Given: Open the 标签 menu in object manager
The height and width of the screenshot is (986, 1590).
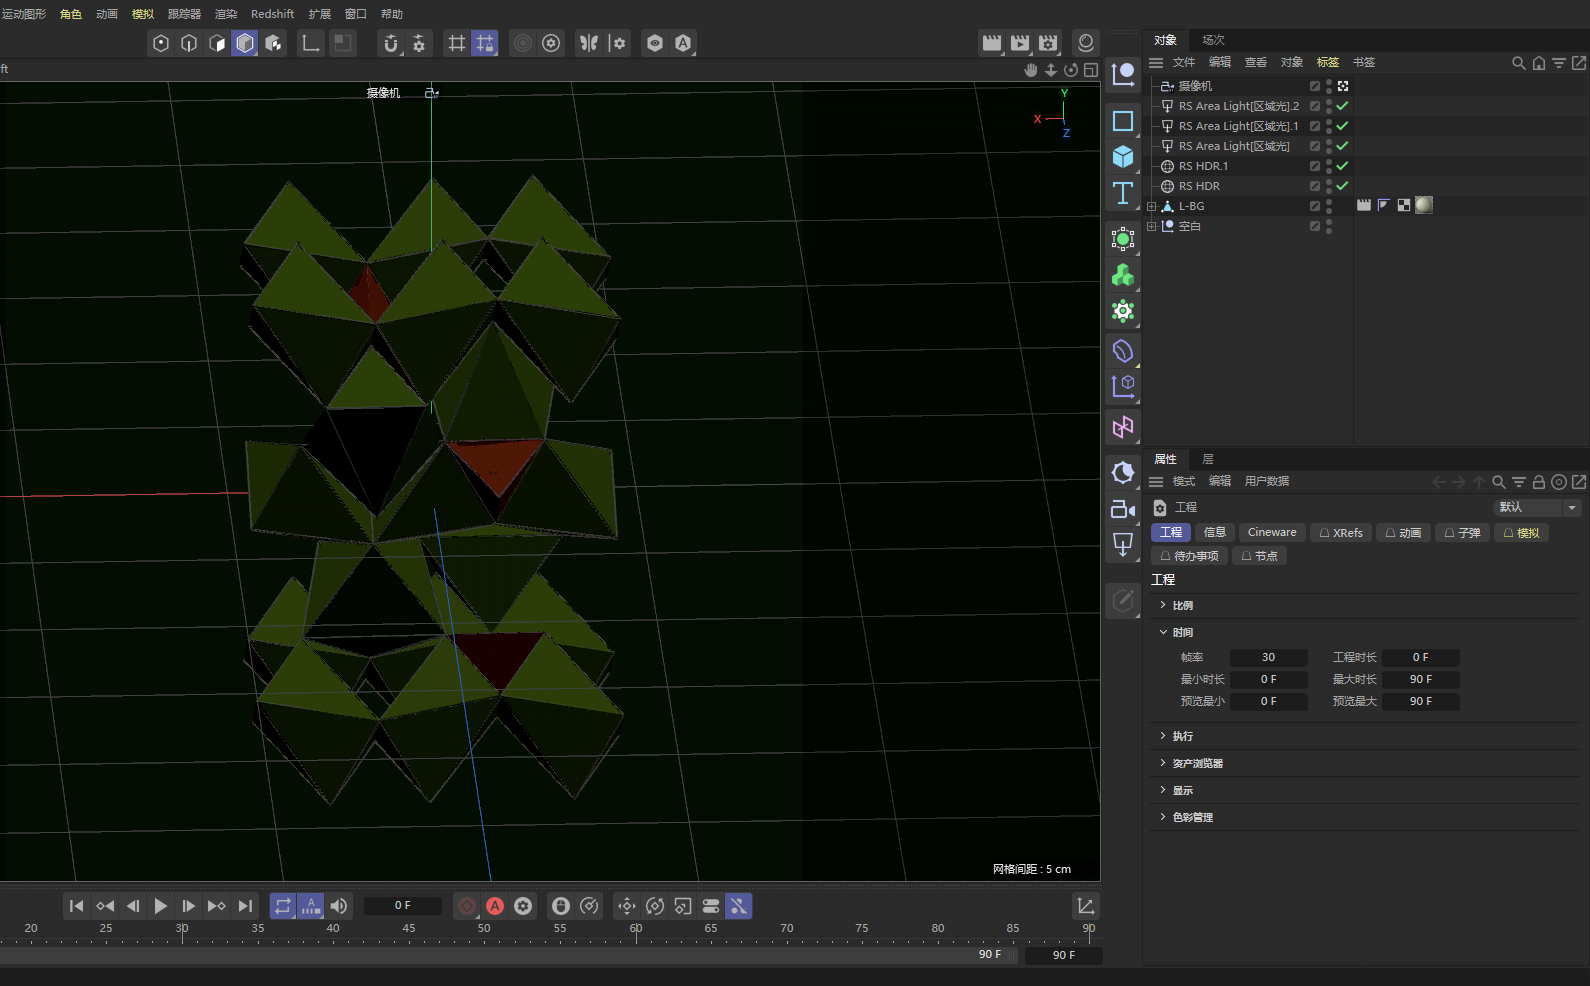Looking at the screenshot, I should (1328, 62).
